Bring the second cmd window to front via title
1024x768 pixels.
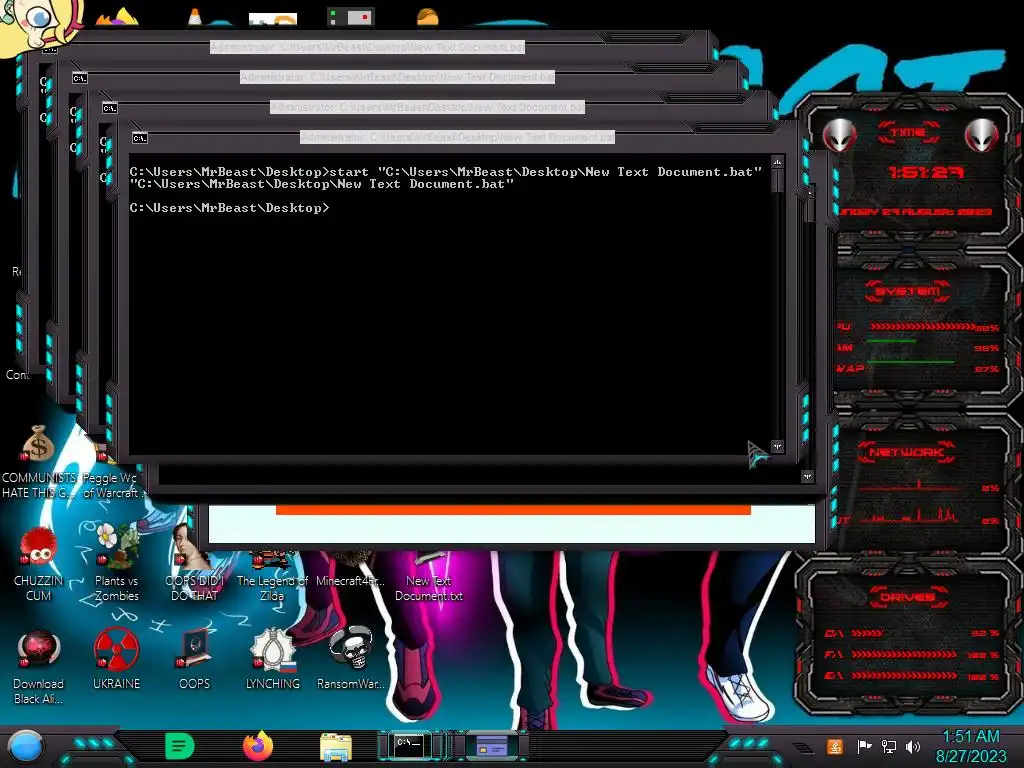pyautogui.click(x=427, y=107)
